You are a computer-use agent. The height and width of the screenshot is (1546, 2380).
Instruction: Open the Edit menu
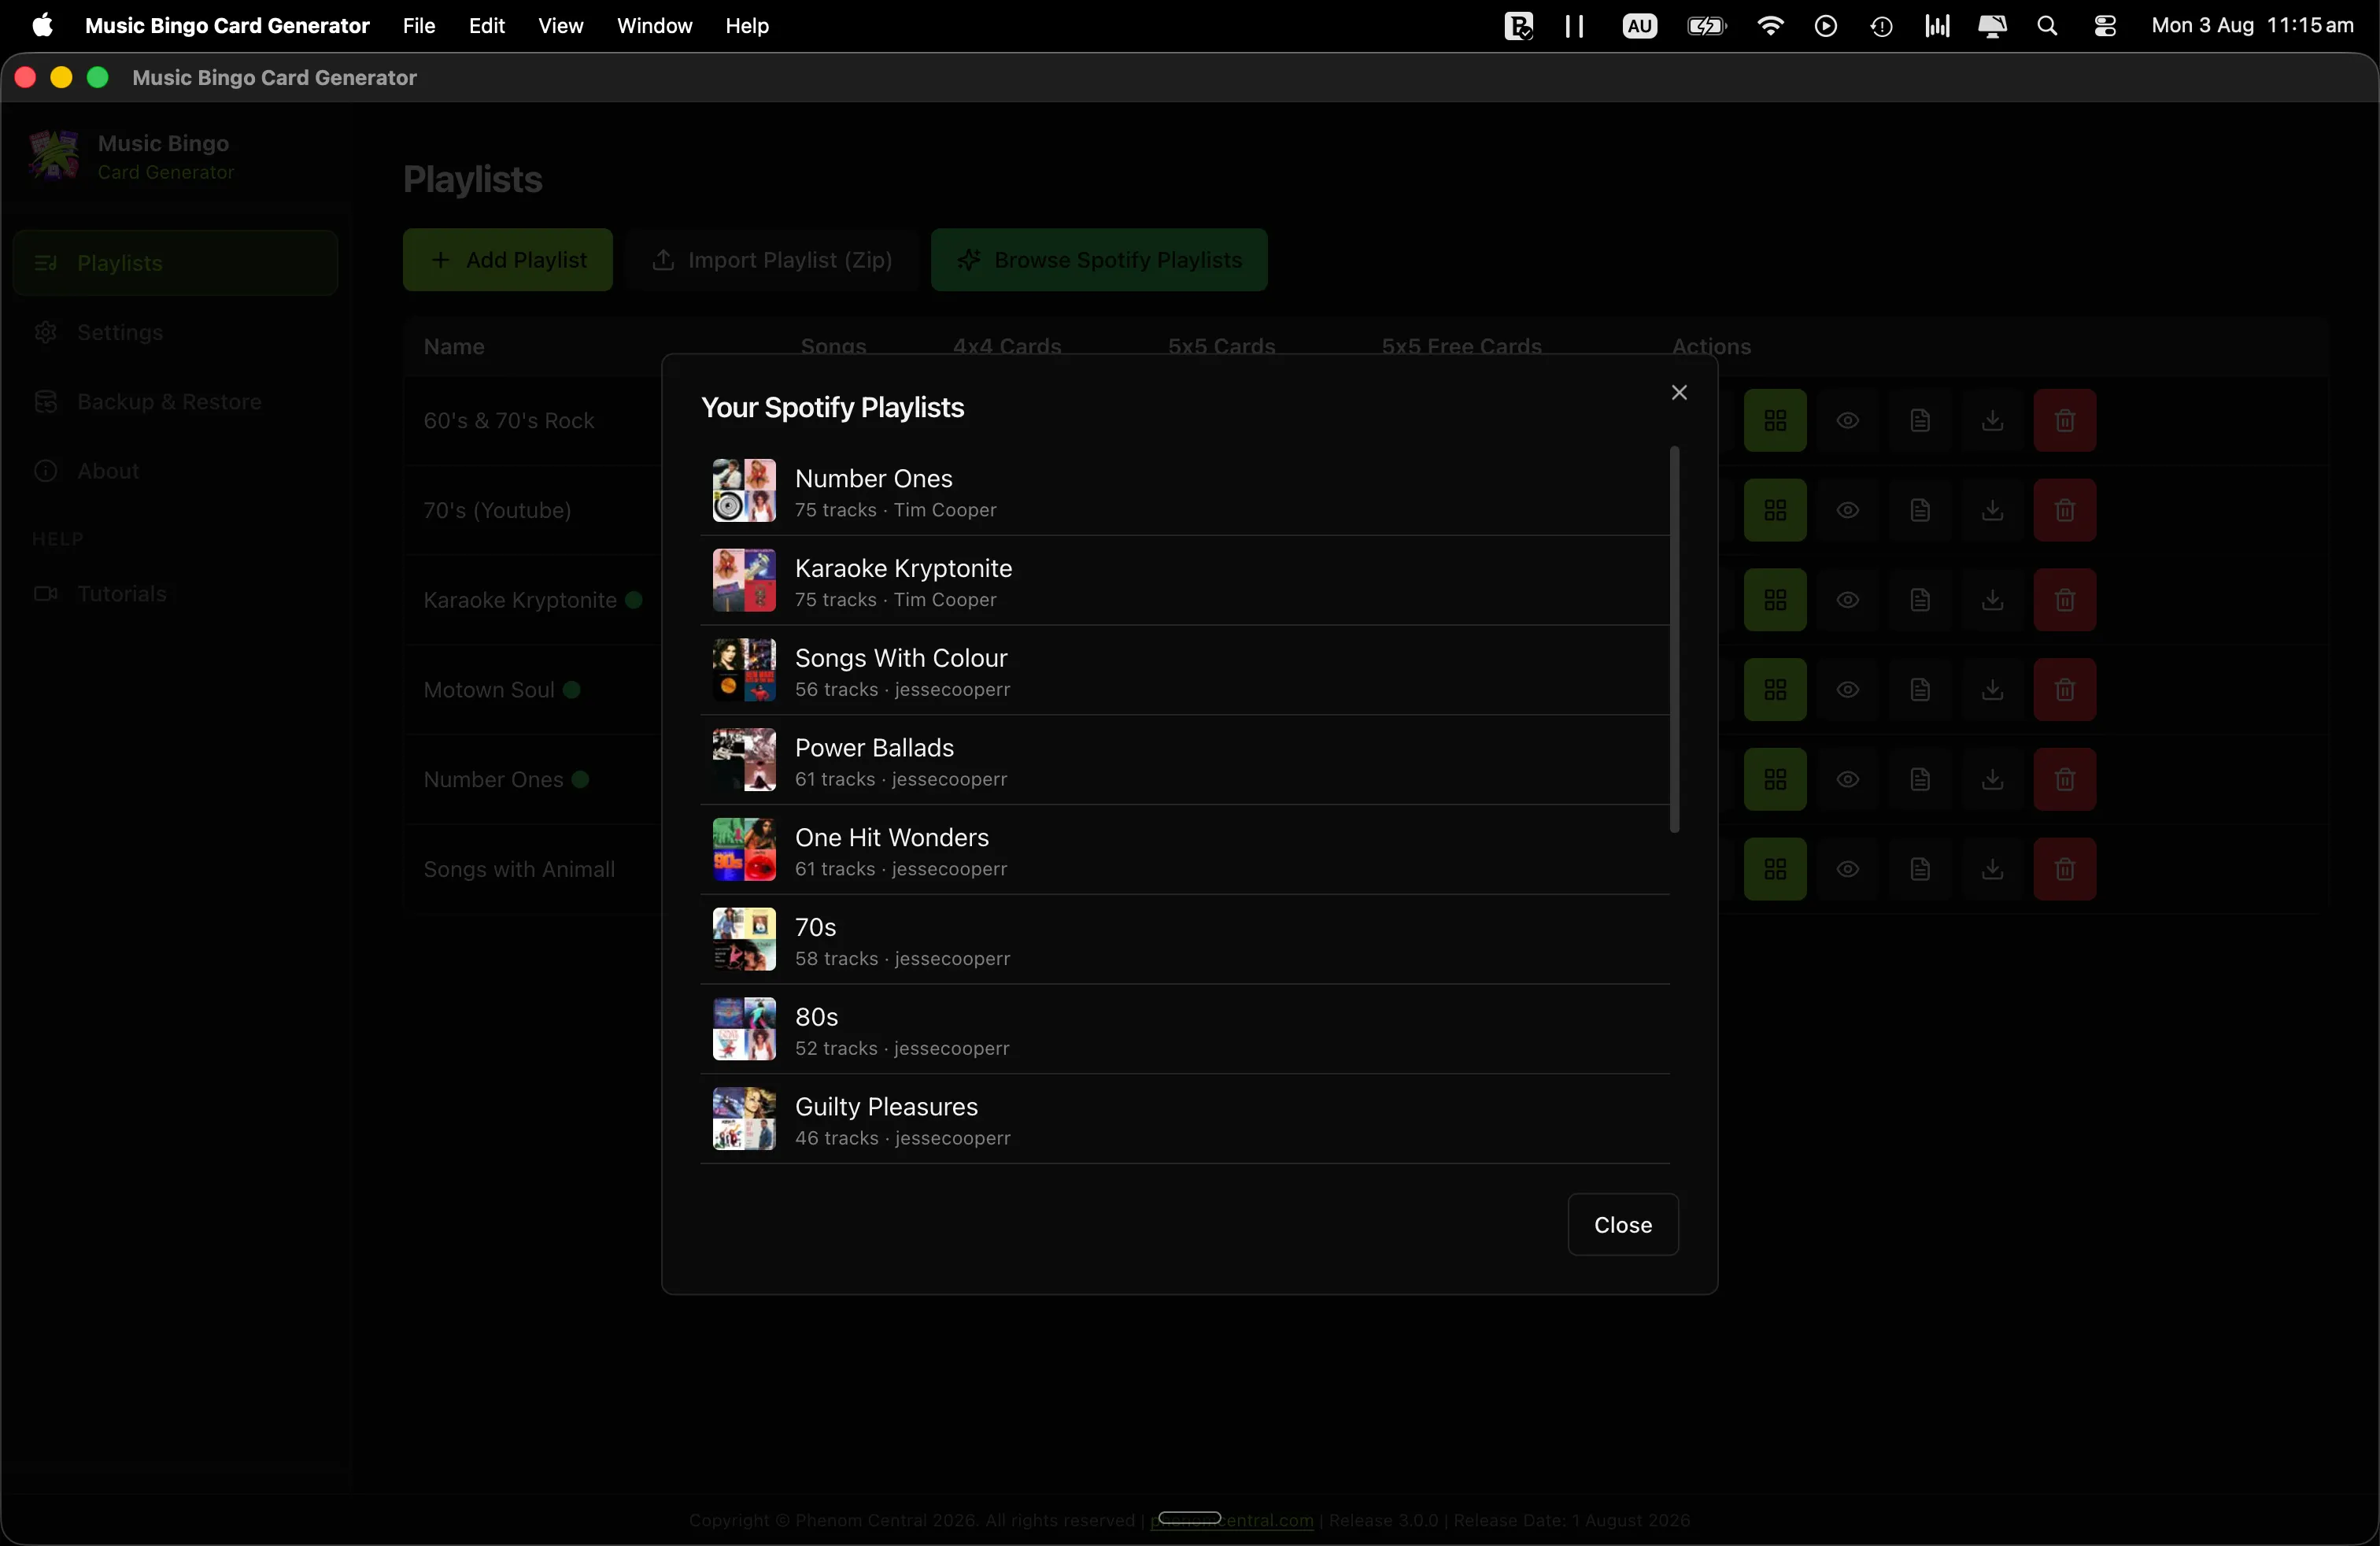click(x=487, y=26)
